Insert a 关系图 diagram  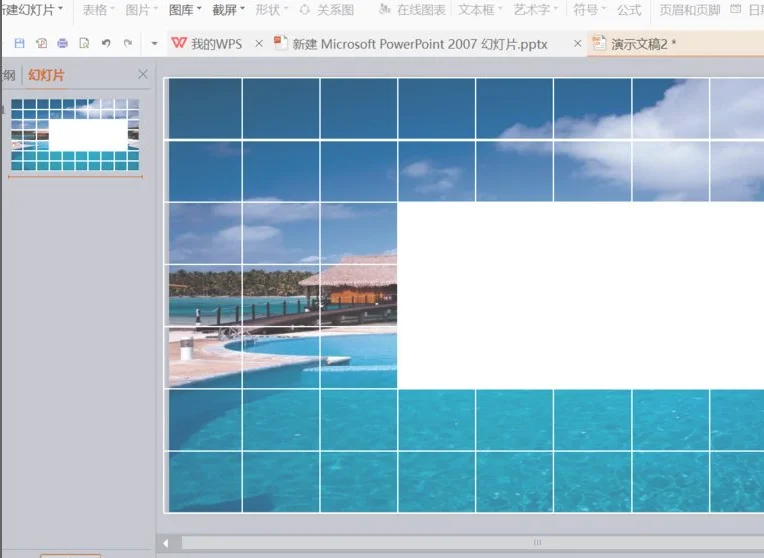click(327, 10)
